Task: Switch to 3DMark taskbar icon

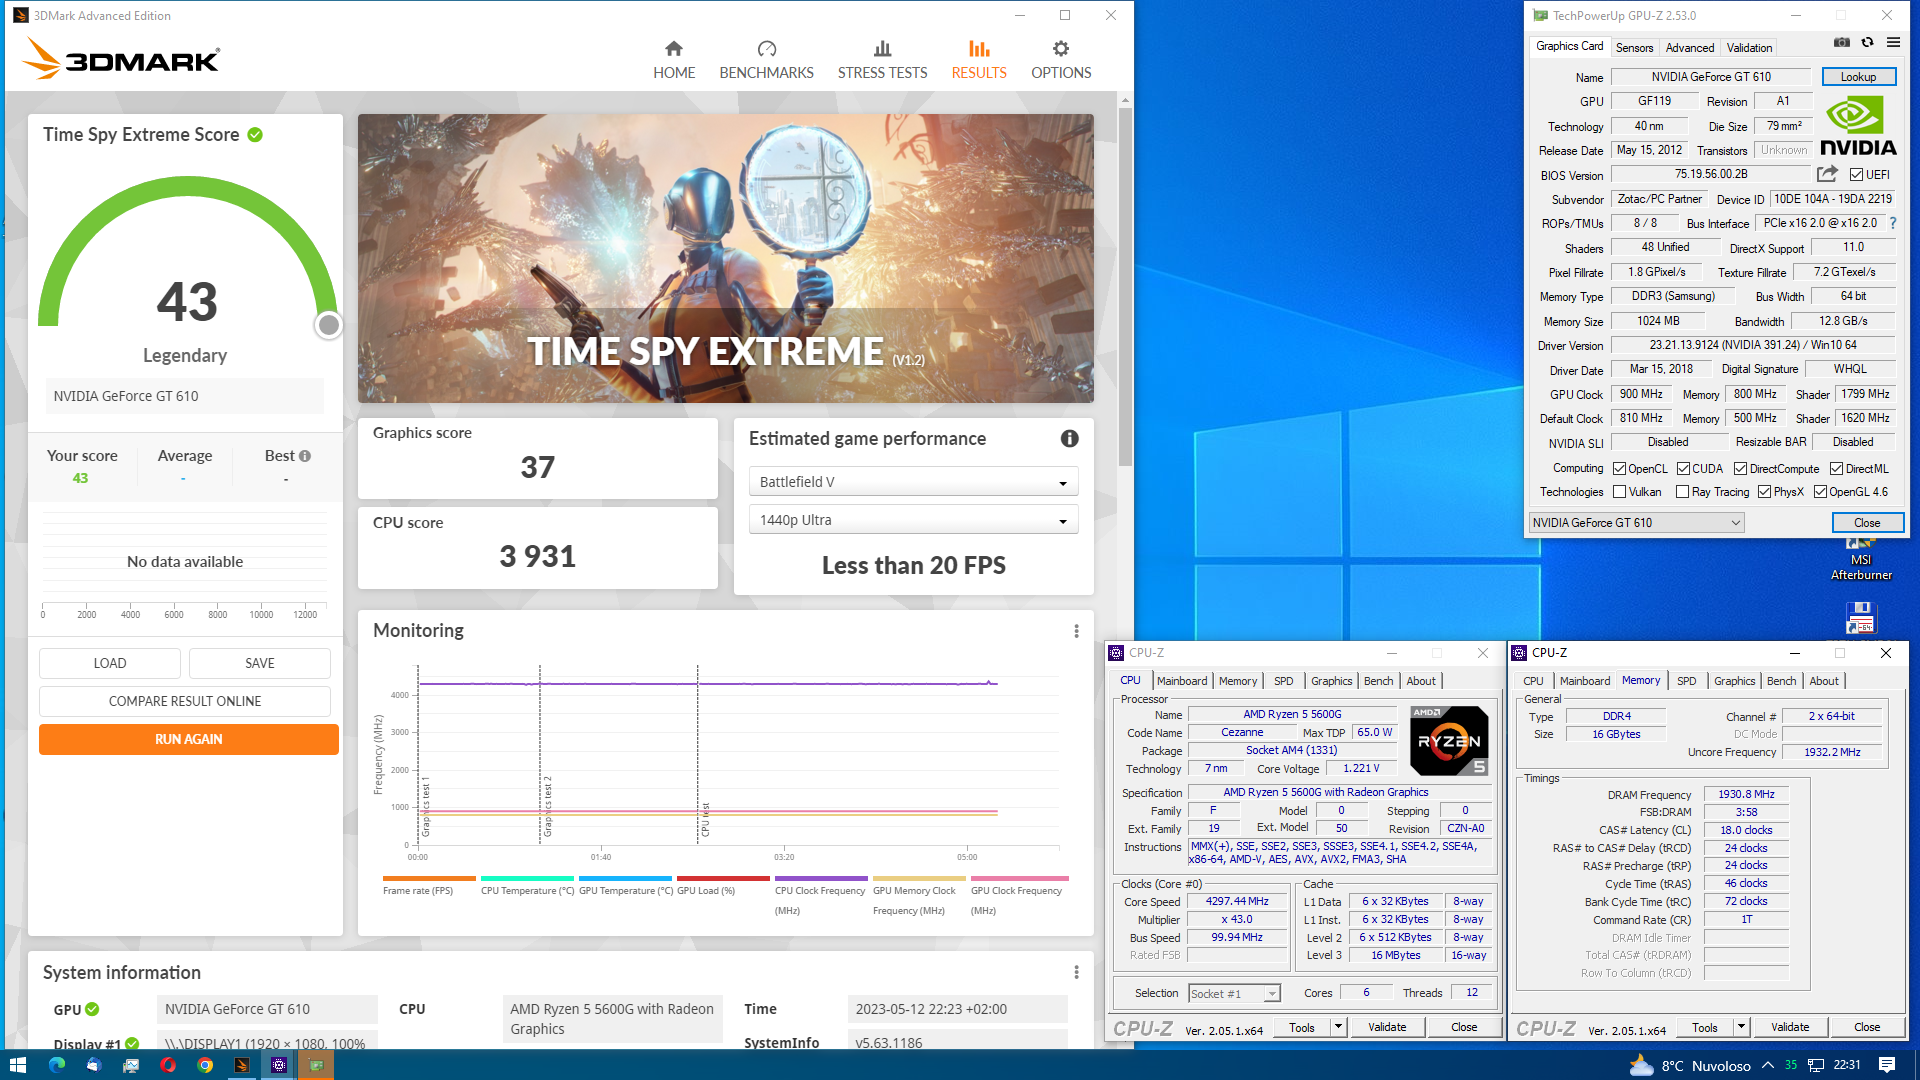Action: (x=241, y=1065)
